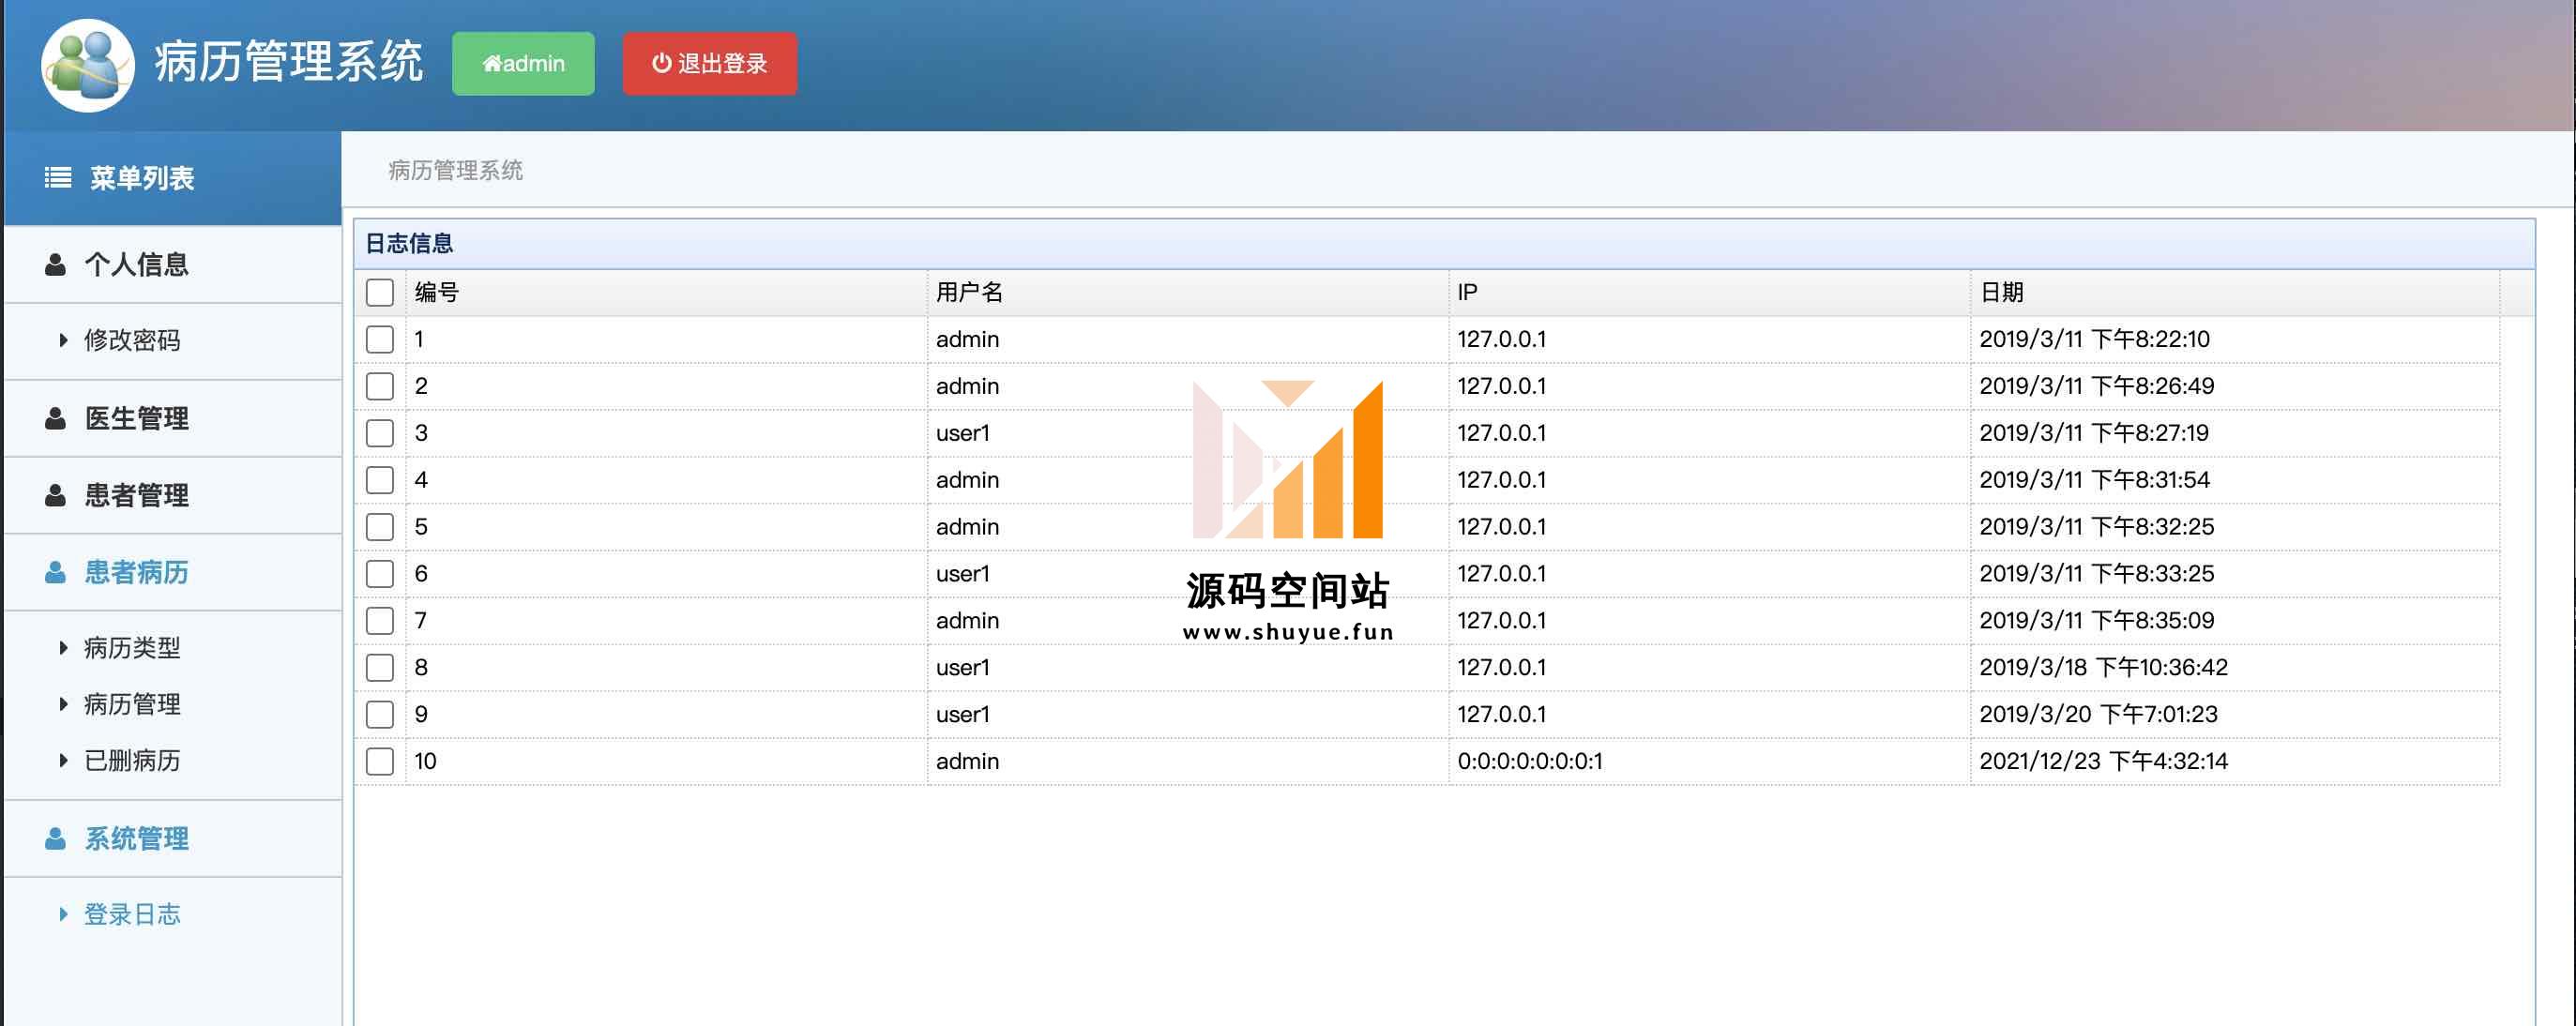Click the arrow beside 病历类型
Screen dimensions: 2576x1026
(x=64, y=649)
